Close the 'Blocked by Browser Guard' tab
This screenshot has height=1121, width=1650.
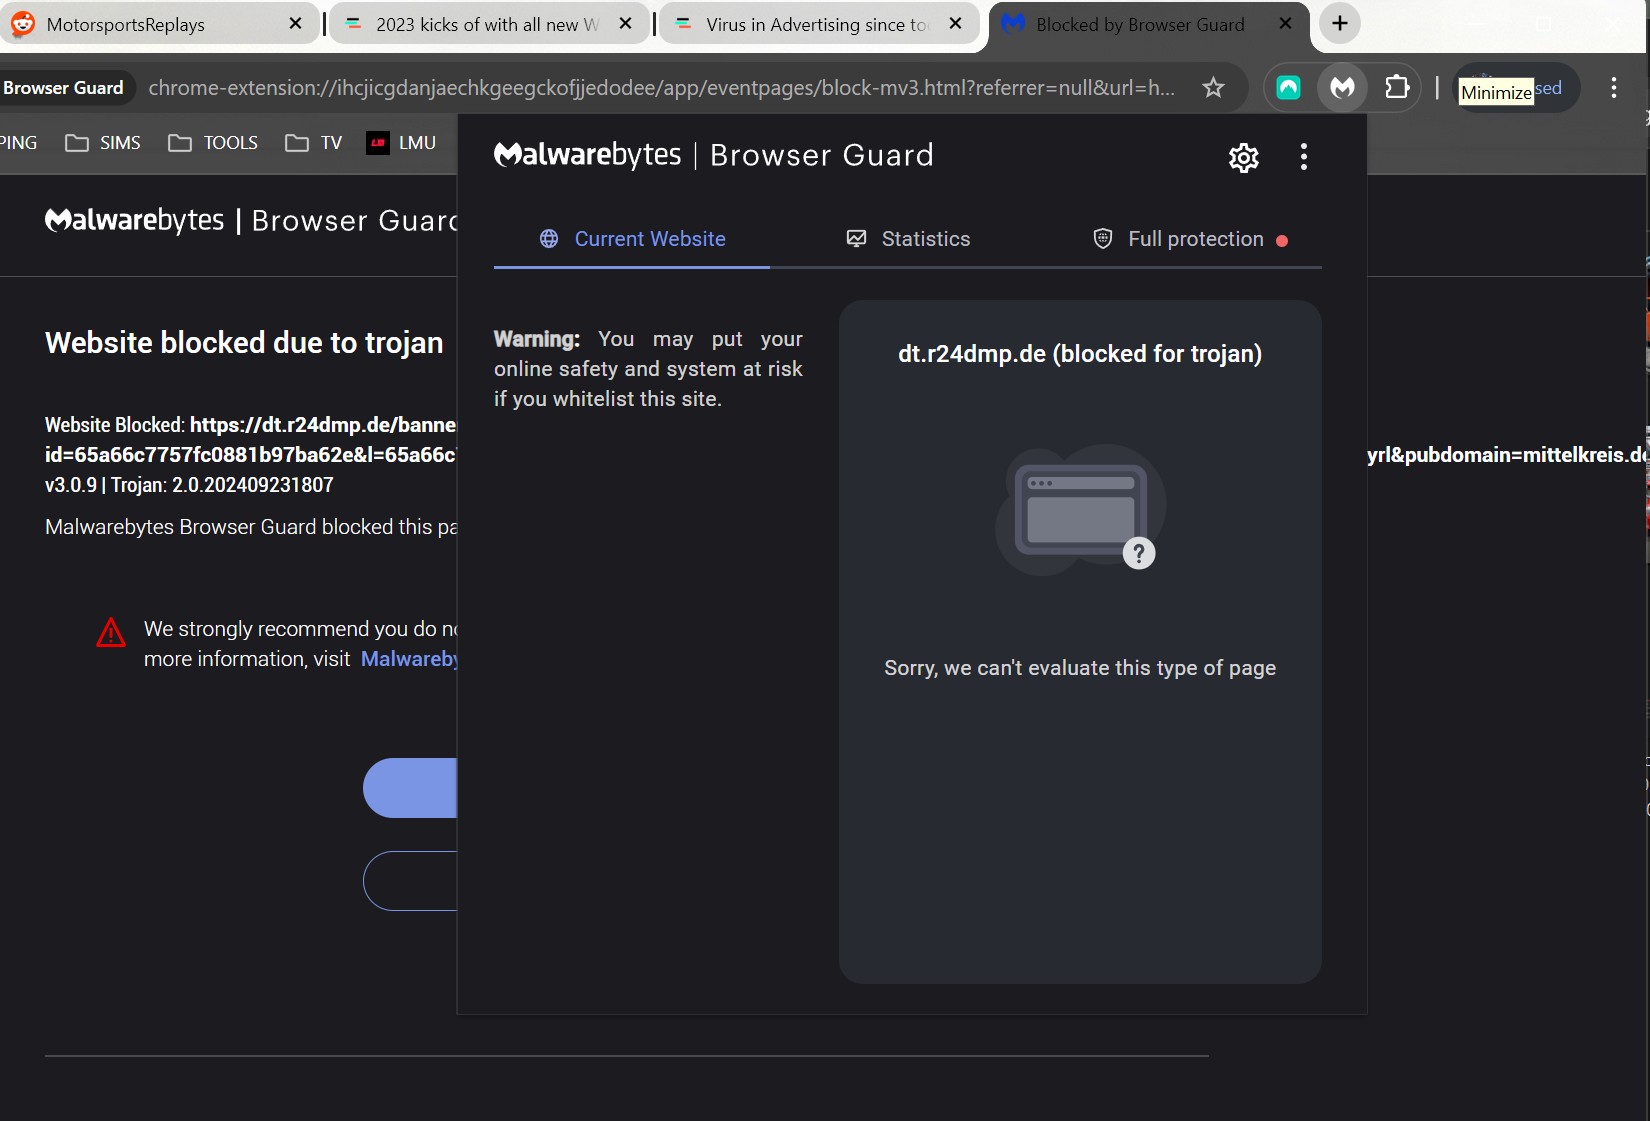click(x=1285, y=24)
